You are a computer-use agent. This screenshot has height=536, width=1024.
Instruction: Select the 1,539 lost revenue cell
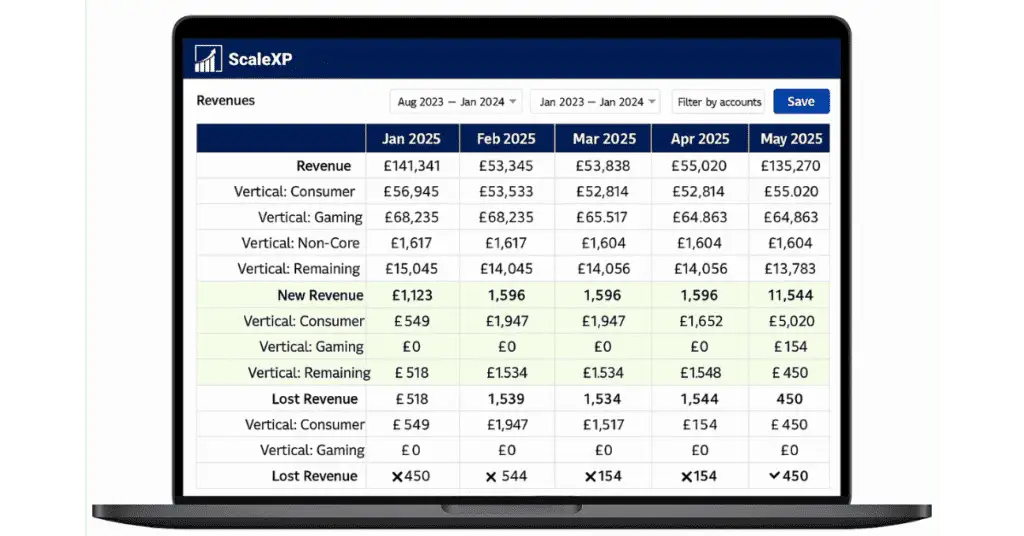coord(507,399)
